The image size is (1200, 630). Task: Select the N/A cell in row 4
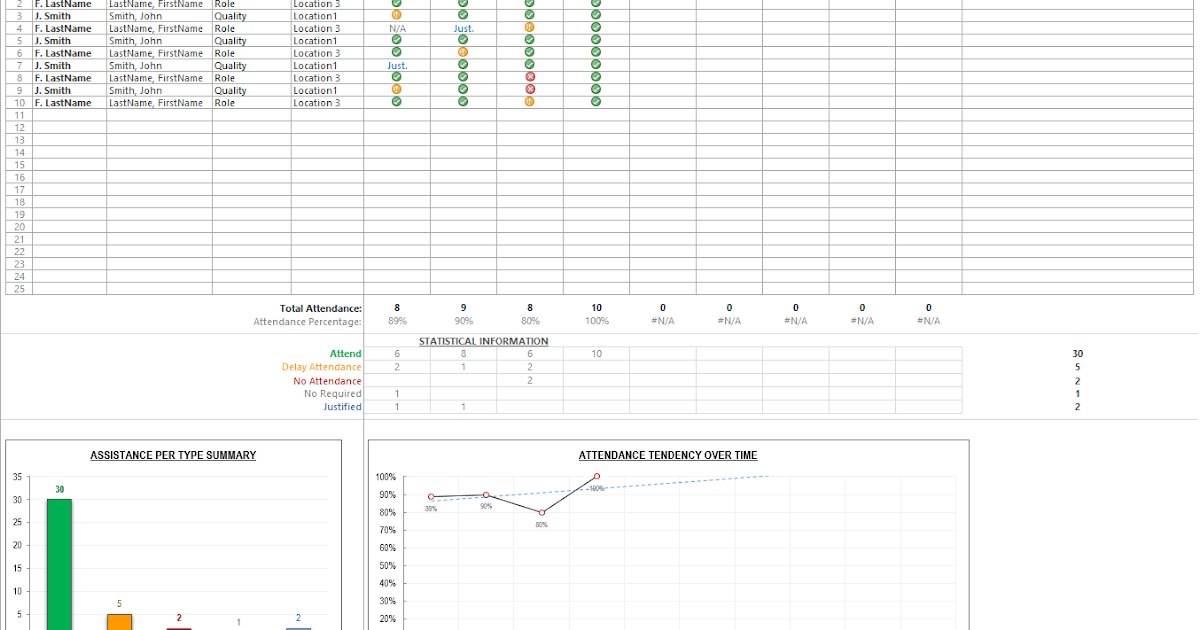[x=397, y=28]
